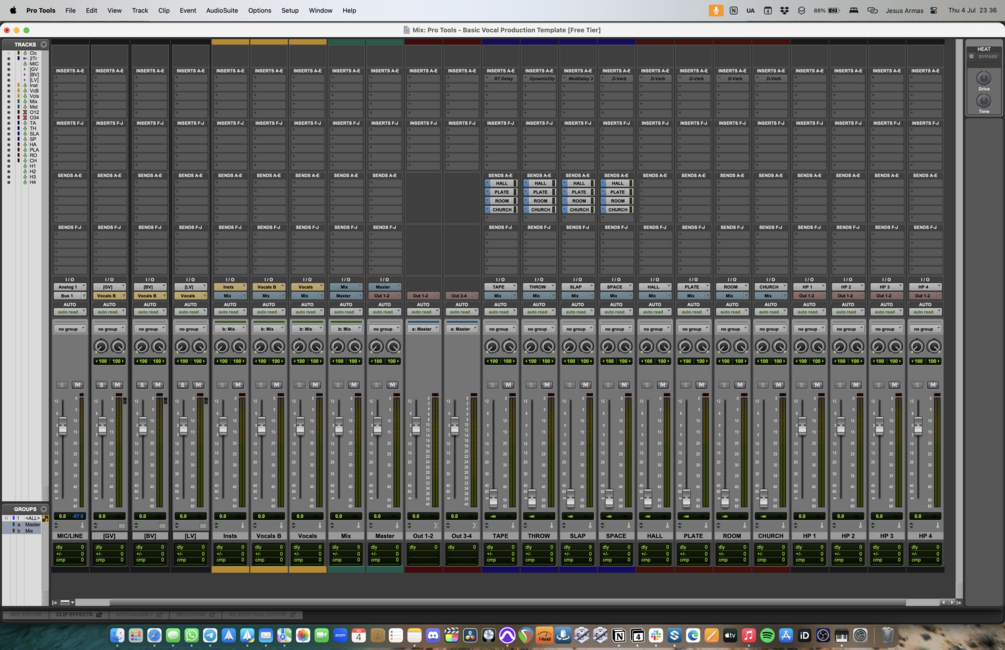Open App Store from the Dock
This screenshot has height=650, width=1005.
[x=786, y=635]
